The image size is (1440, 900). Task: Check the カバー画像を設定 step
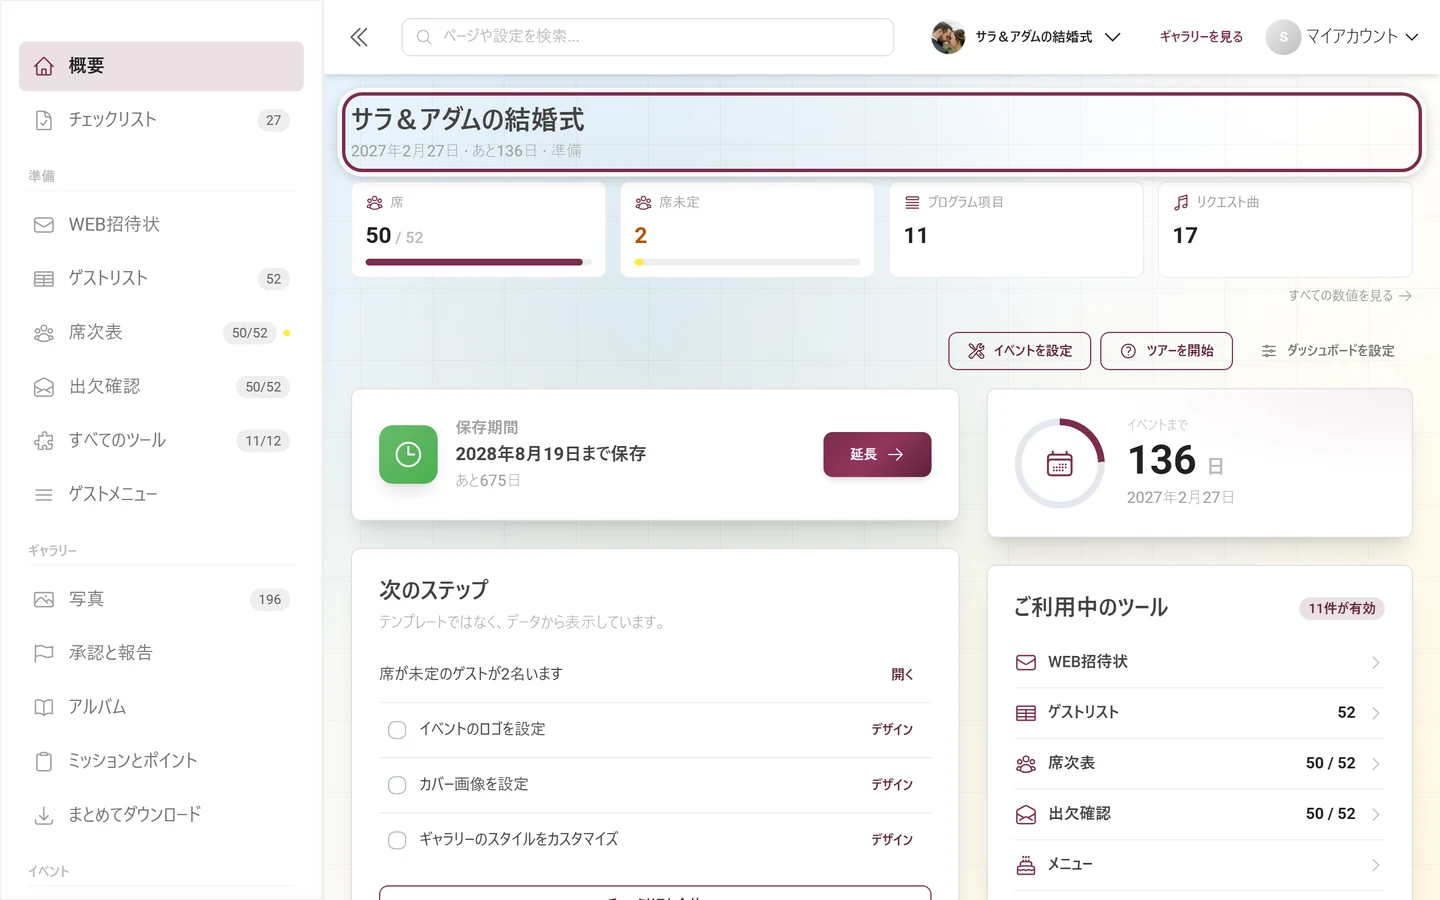pyautogui.click(x=397, y=785)
